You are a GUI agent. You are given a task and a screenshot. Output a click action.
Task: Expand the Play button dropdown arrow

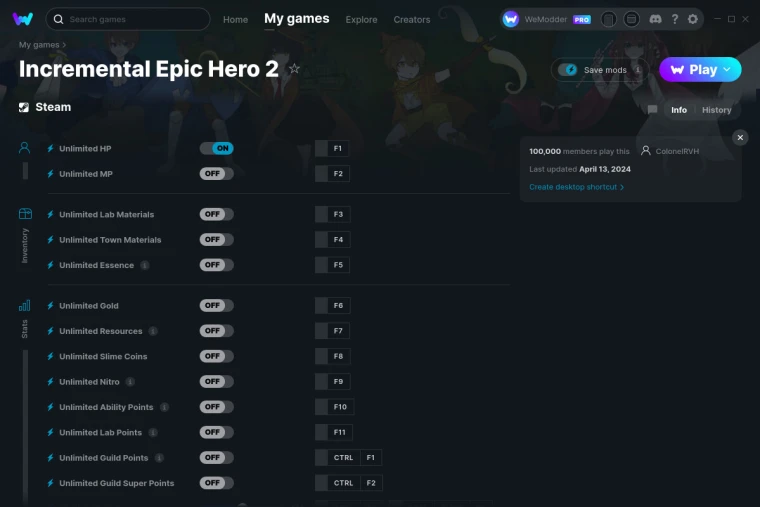(727, 70)
